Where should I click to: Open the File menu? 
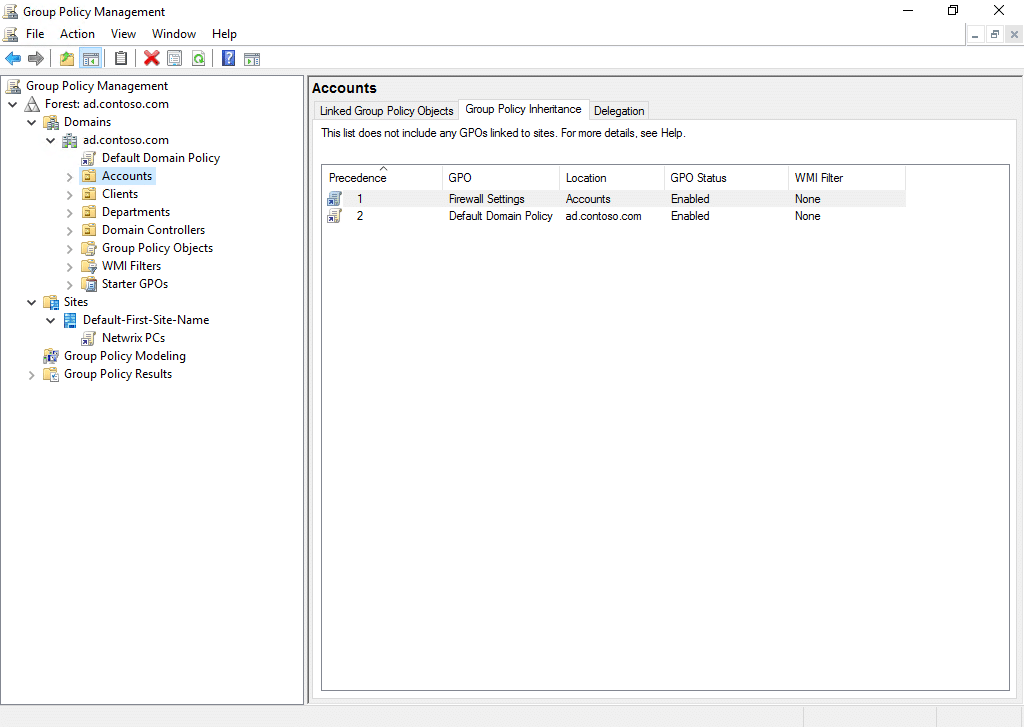pos(35,34)
